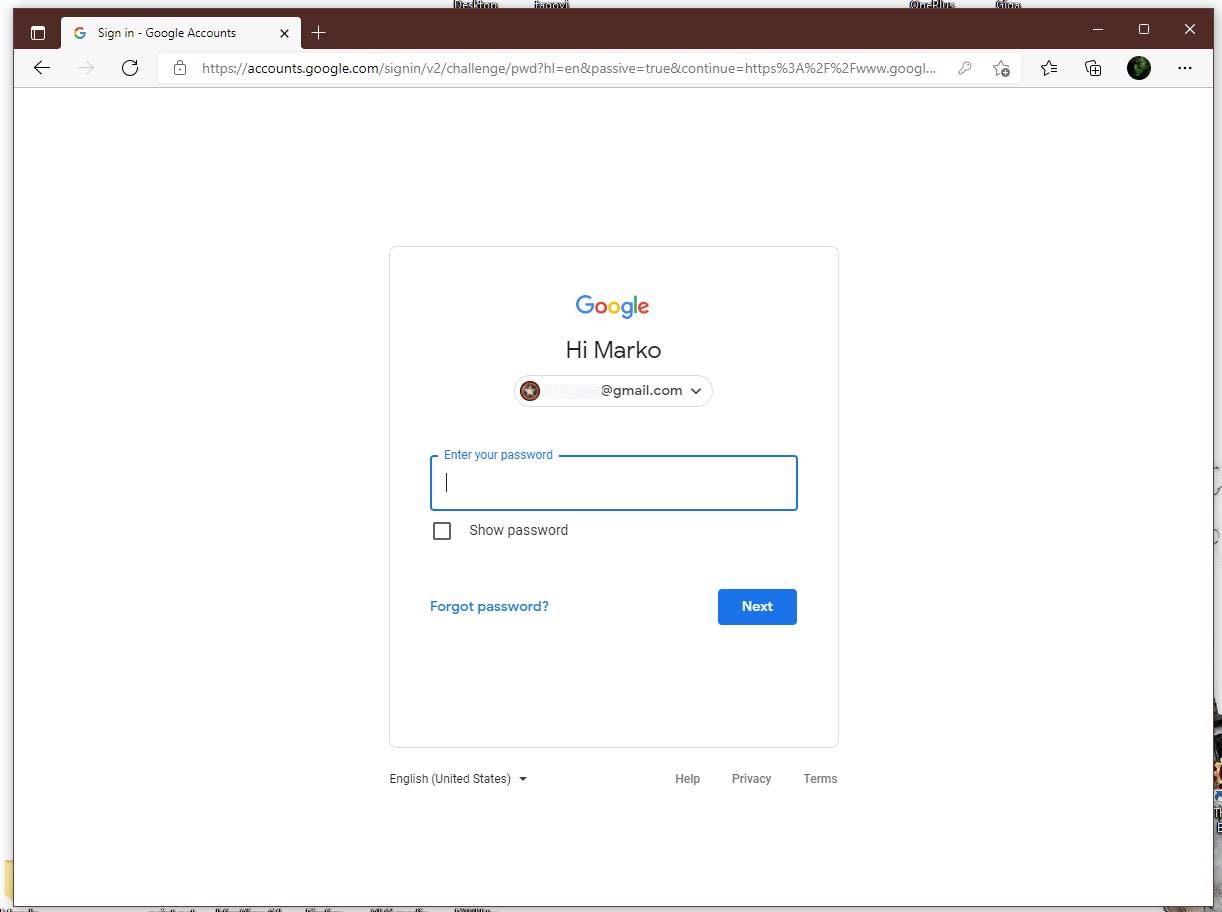Open a new browser tab
This screenshot has height=912, width=1222.
[318, 32]
